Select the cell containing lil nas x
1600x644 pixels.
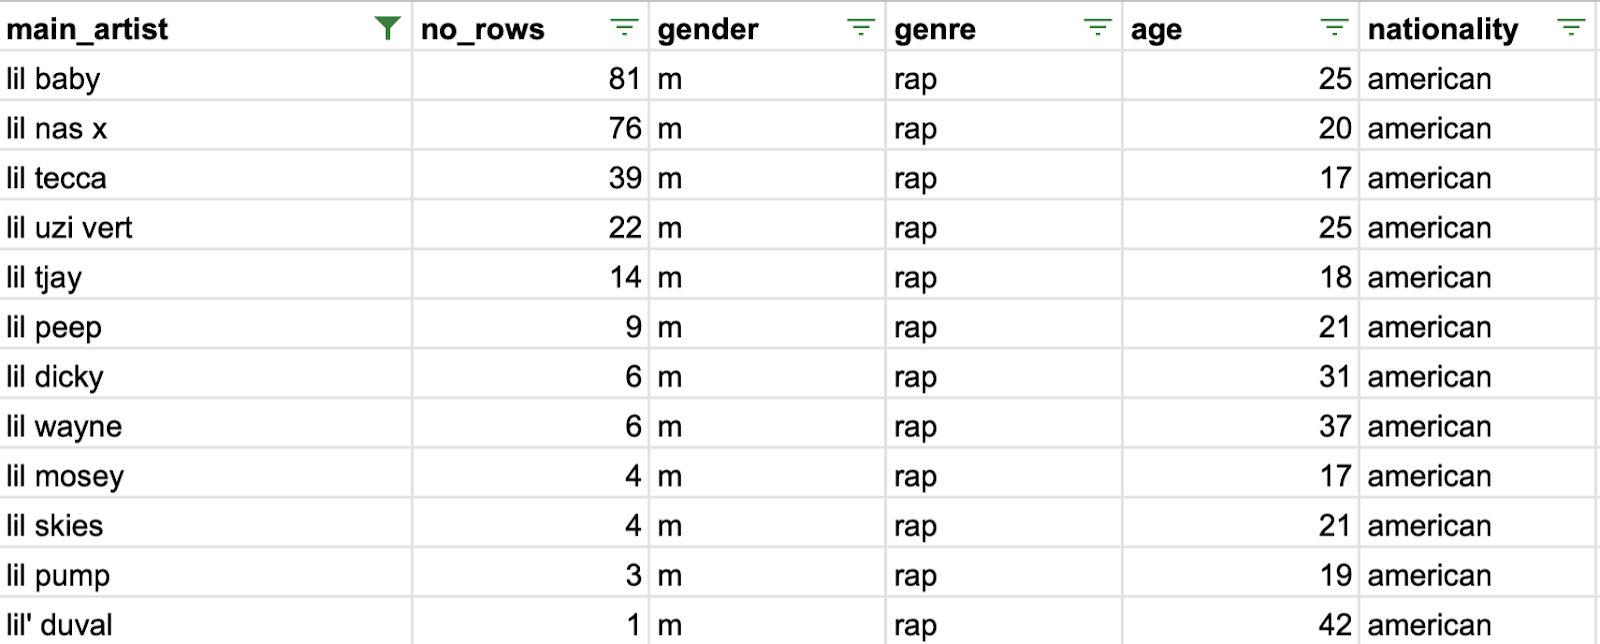(205, 127)
